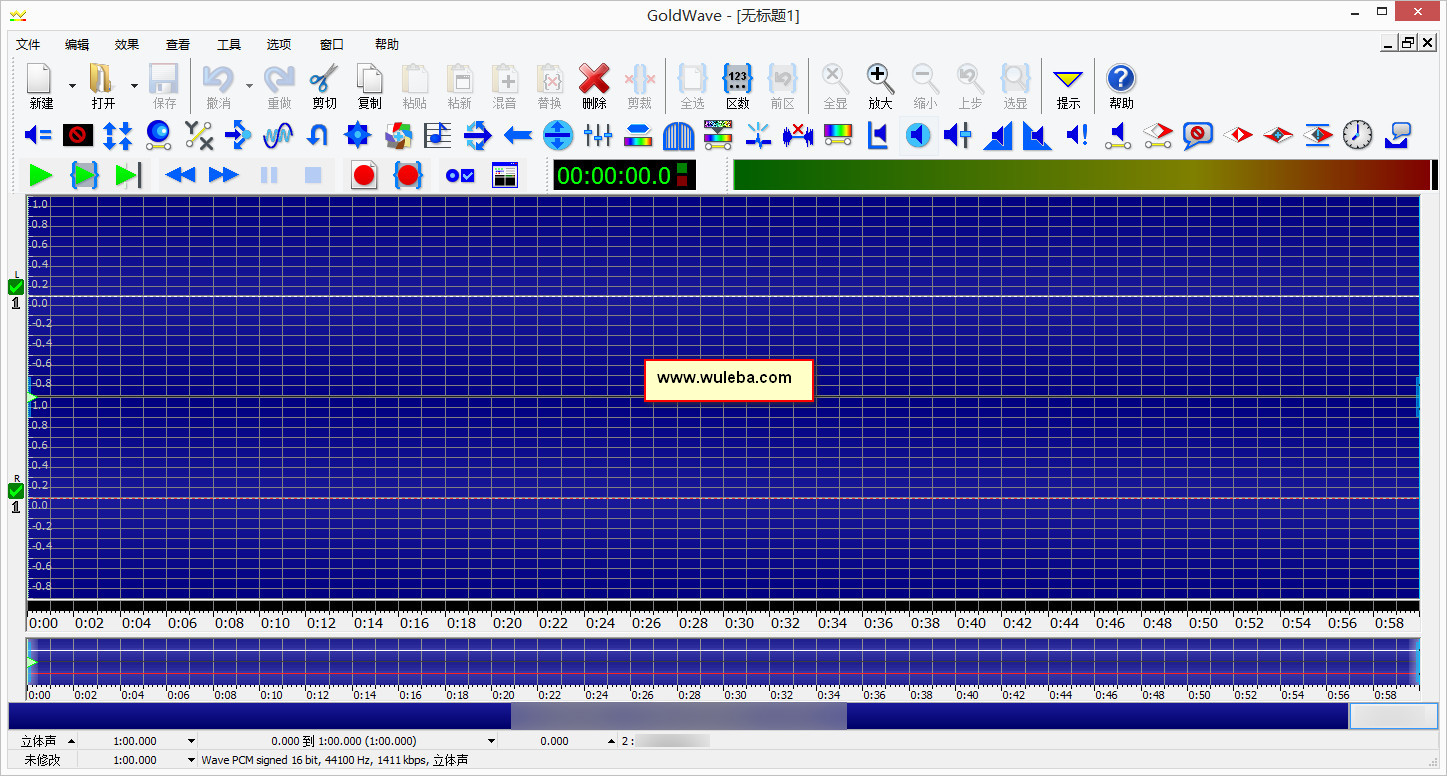Click the 00:00:00.0 time display

614,176
